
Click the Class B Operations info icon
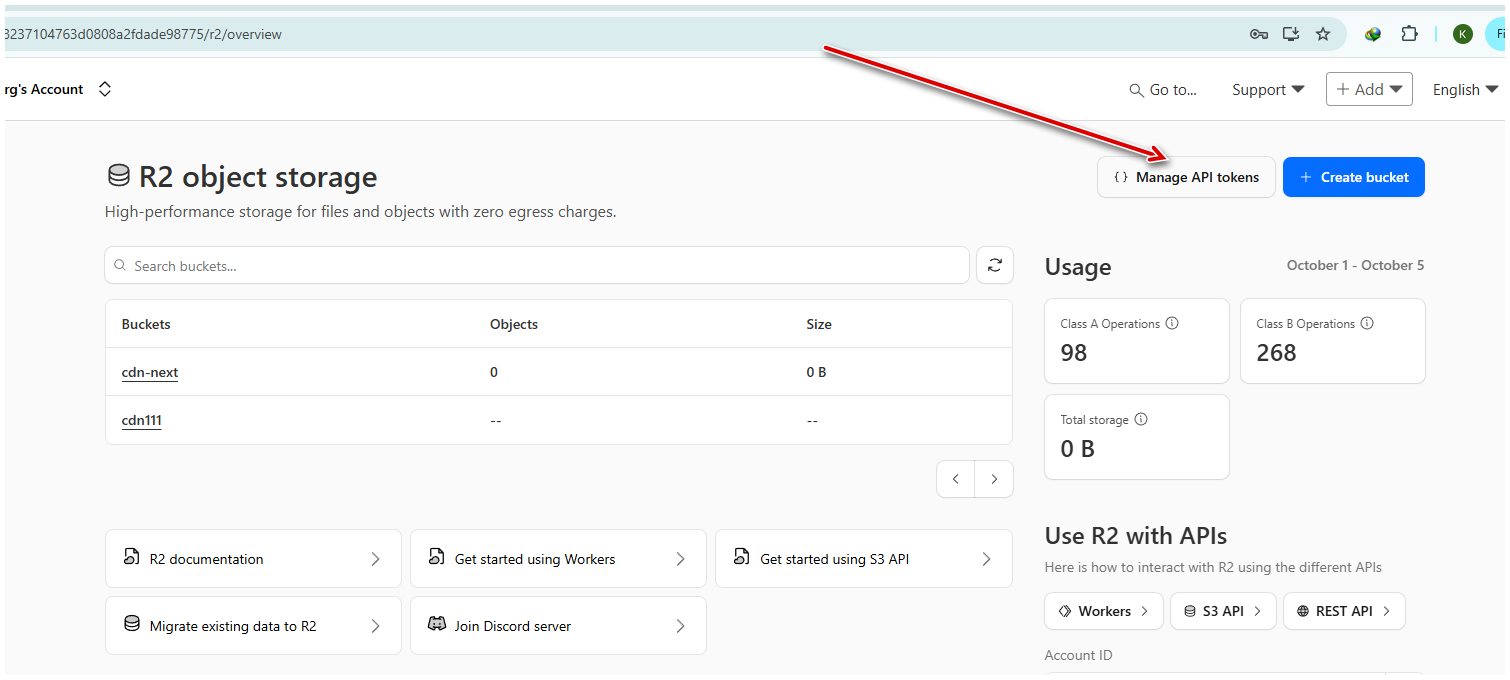1367,324
